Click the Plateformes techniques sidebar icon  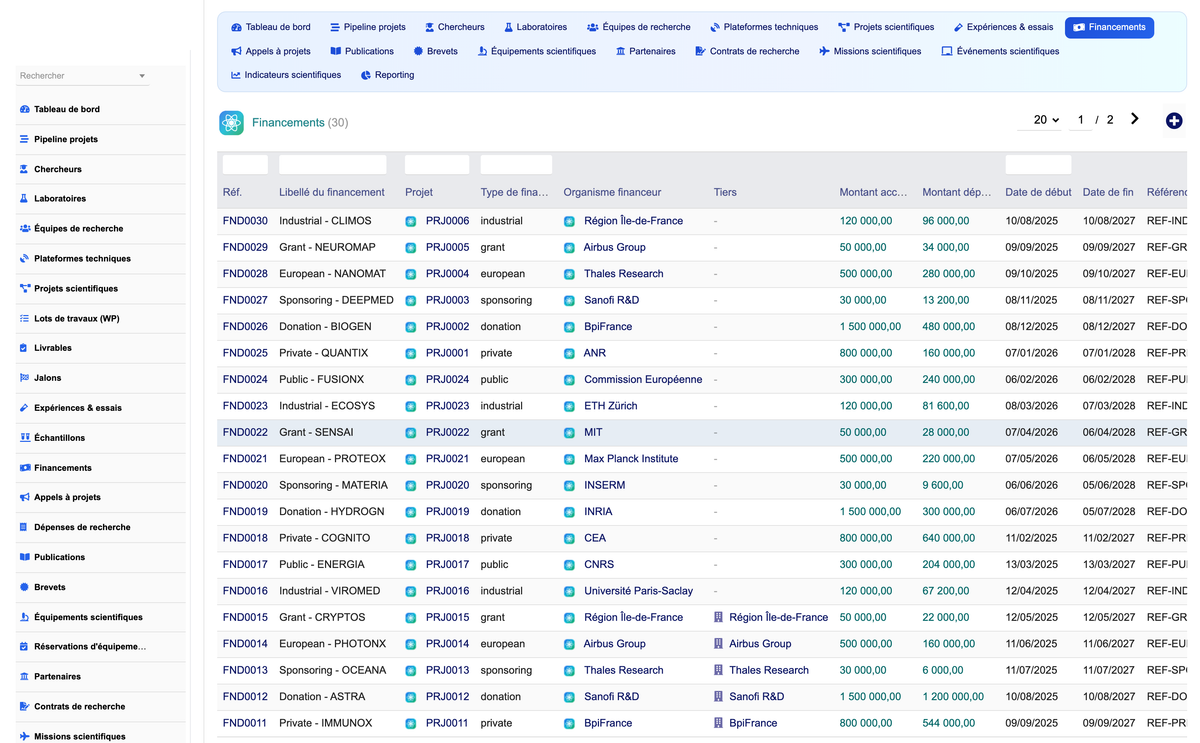(x=24, y=258)
